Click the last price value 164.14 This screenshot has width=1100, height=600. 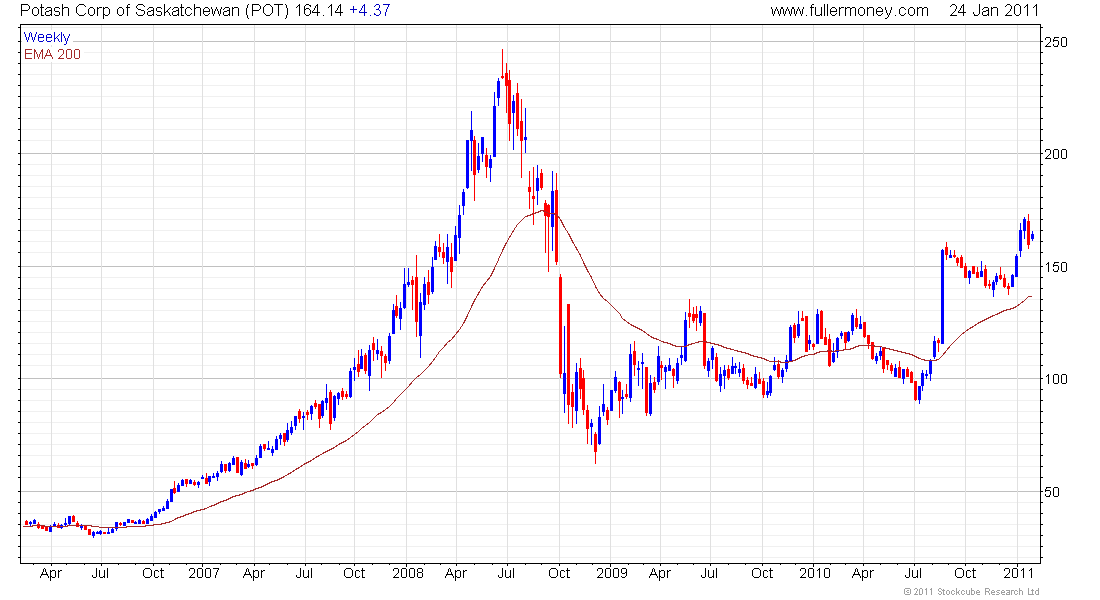pyautogui.click(x=319, y=11)
